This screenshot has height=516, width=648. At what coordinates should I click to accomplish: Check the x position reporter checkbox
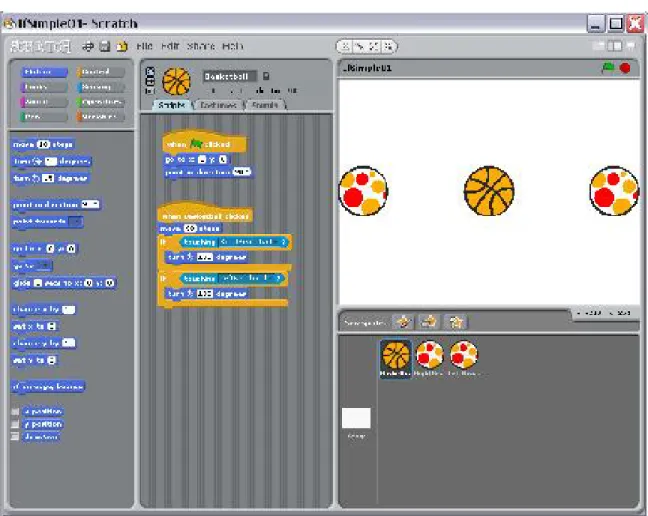(x=15, y=411)
